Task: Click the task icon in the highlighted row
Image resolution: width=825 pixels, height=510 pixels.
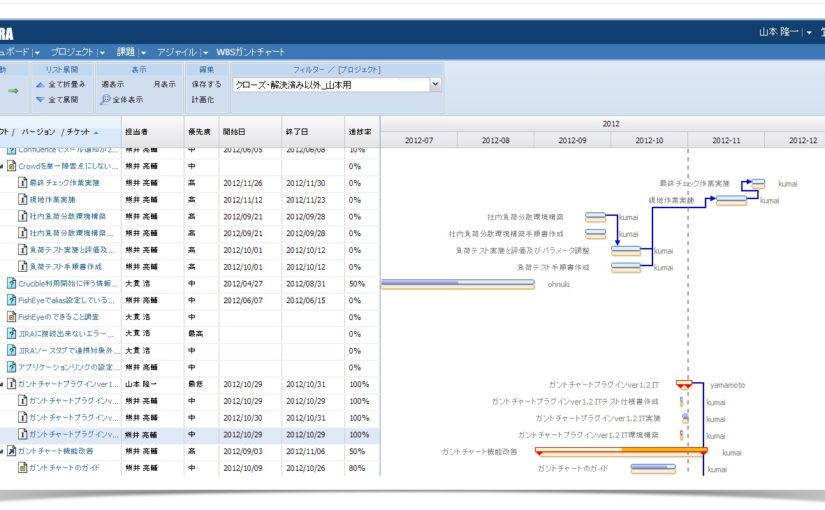Action: [x=23, y=434]
